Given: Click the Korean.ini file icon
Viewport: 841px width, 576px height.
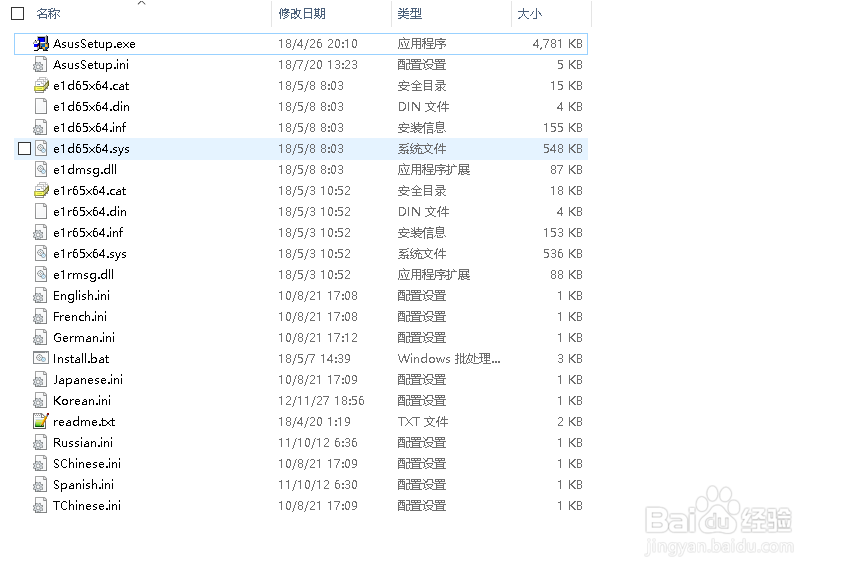Looking at the screenshot, I should click(x=40, y=401).
